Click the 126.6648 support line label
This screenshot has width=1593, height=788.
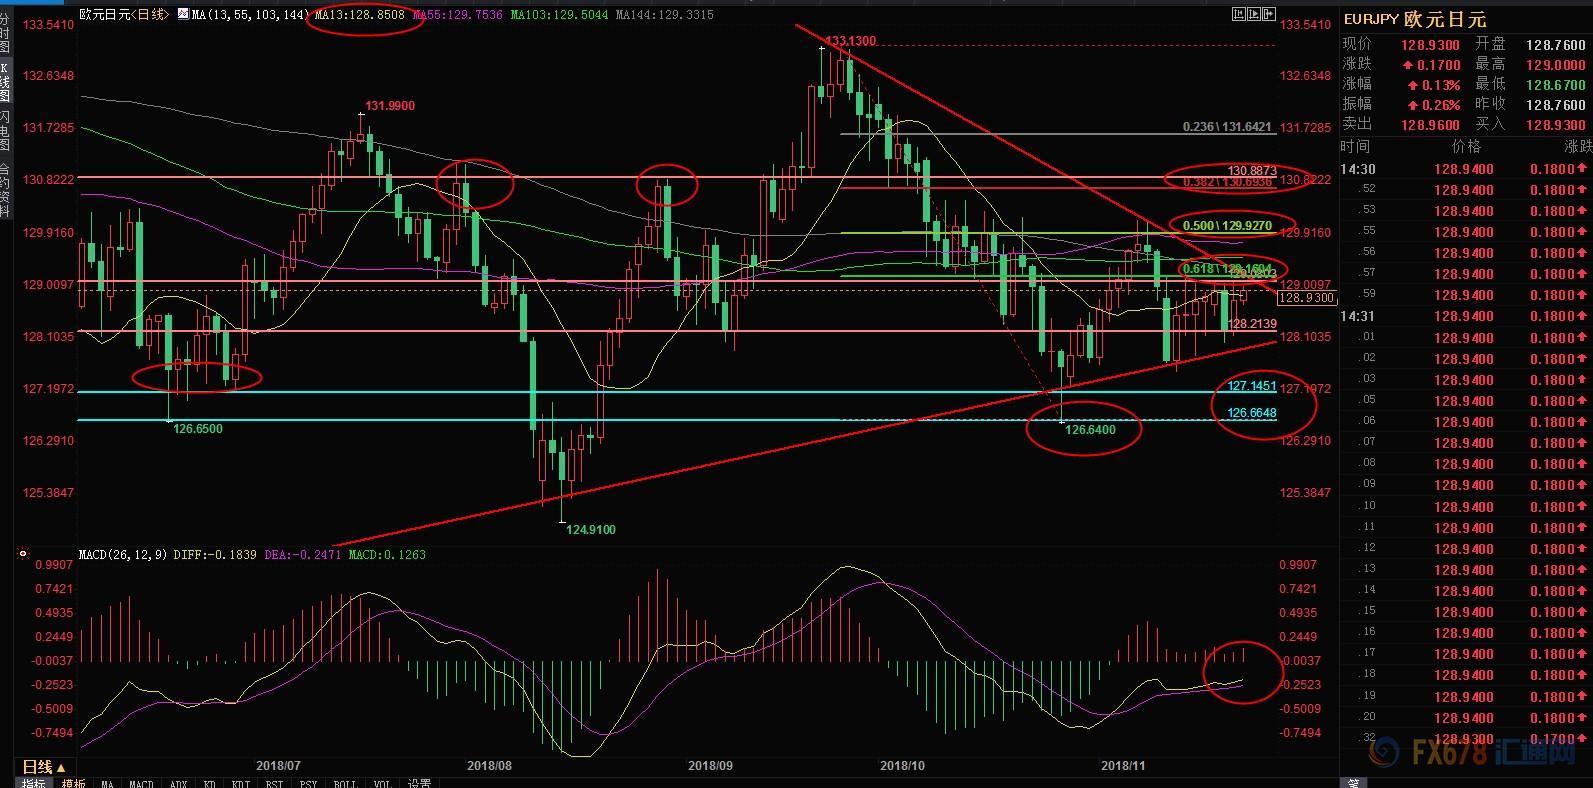[x=1252, y=413]
